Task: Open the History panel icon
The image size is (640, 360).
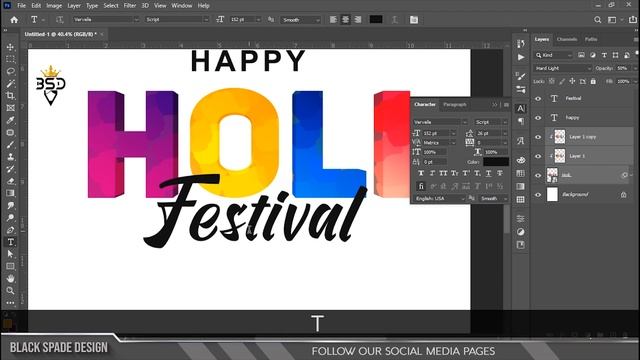Action: 521,44
